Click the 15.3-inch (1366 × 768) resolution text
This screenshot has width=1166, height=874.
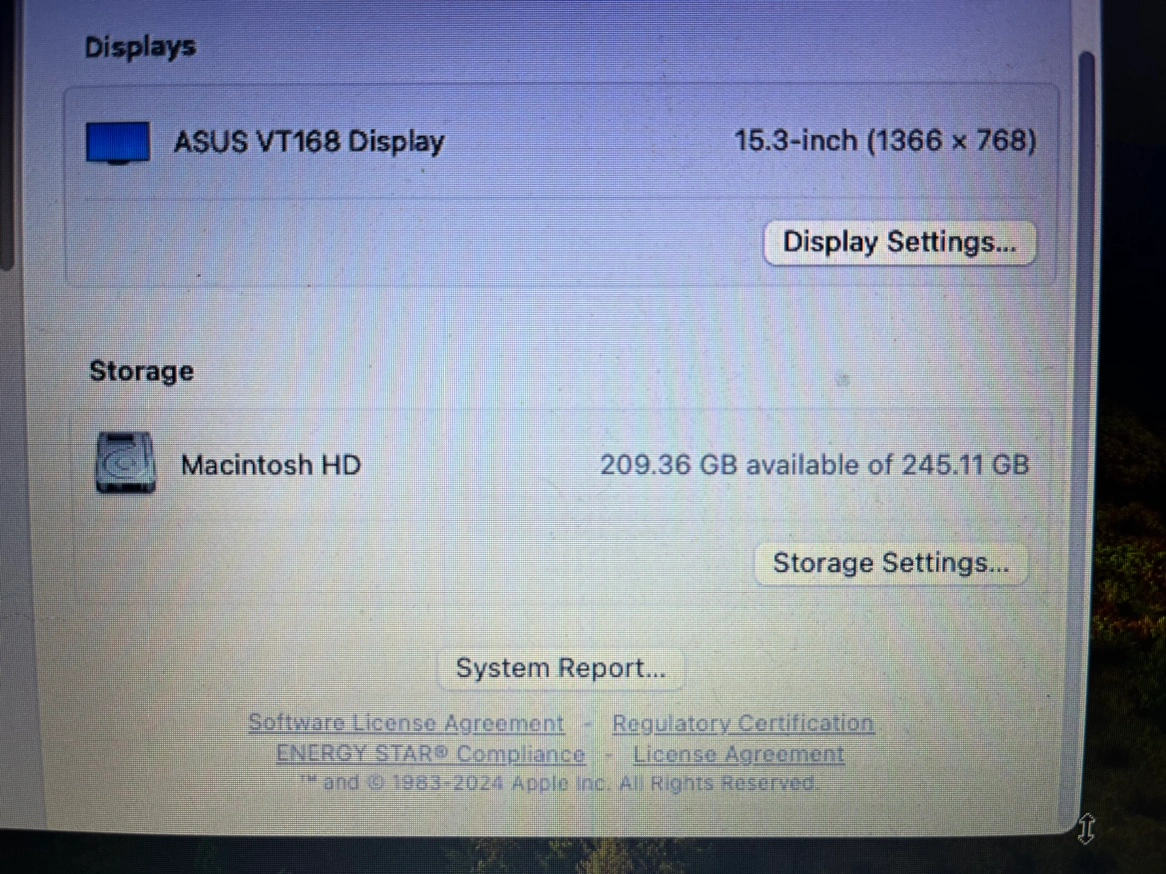tap(885, 141)
